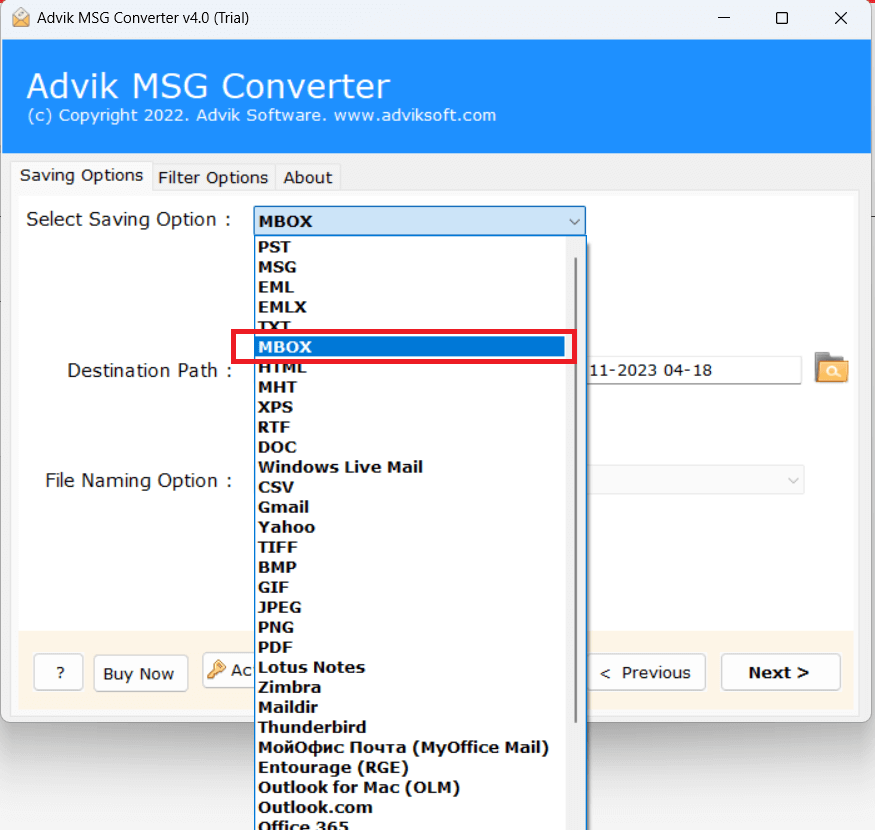Select DOC from the format list
The image size is (875, 830).
pos(411,447)
